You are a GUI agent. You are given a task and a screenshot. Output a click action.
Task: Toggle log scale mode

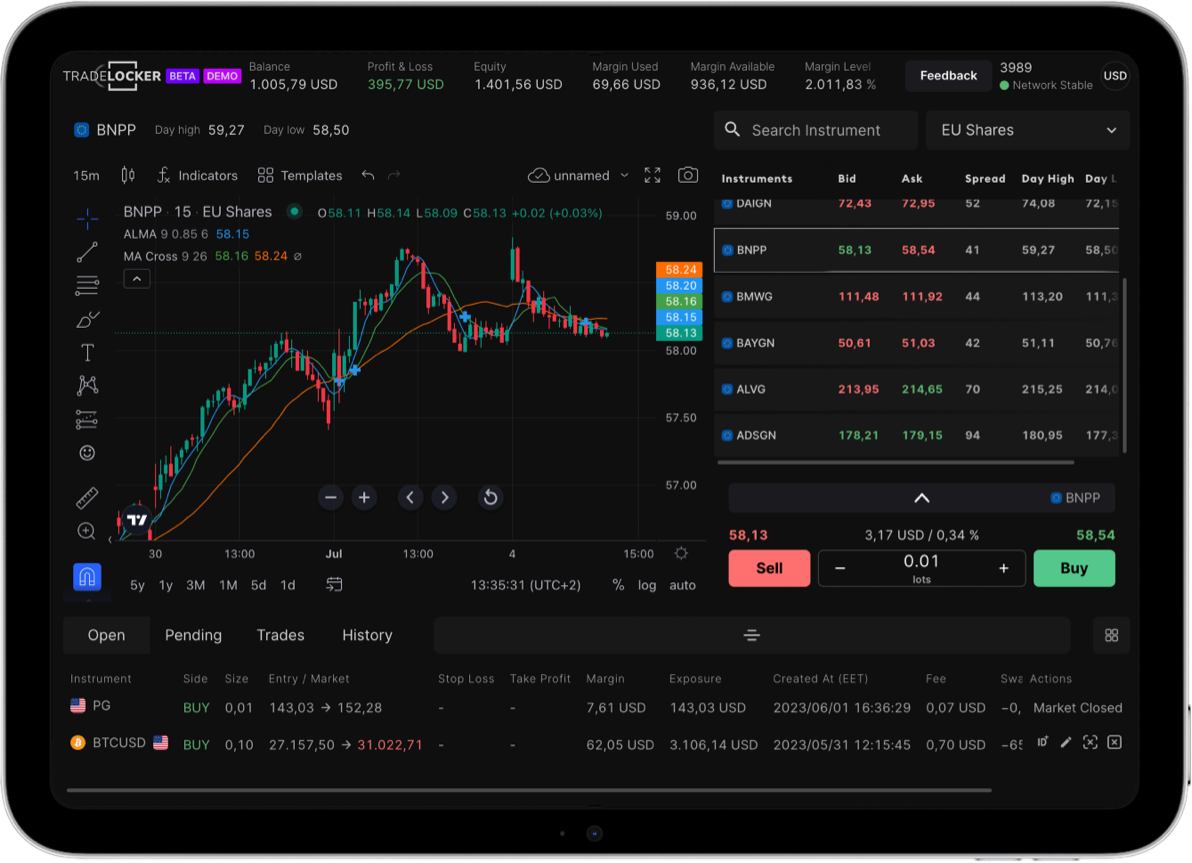point(647,585)
